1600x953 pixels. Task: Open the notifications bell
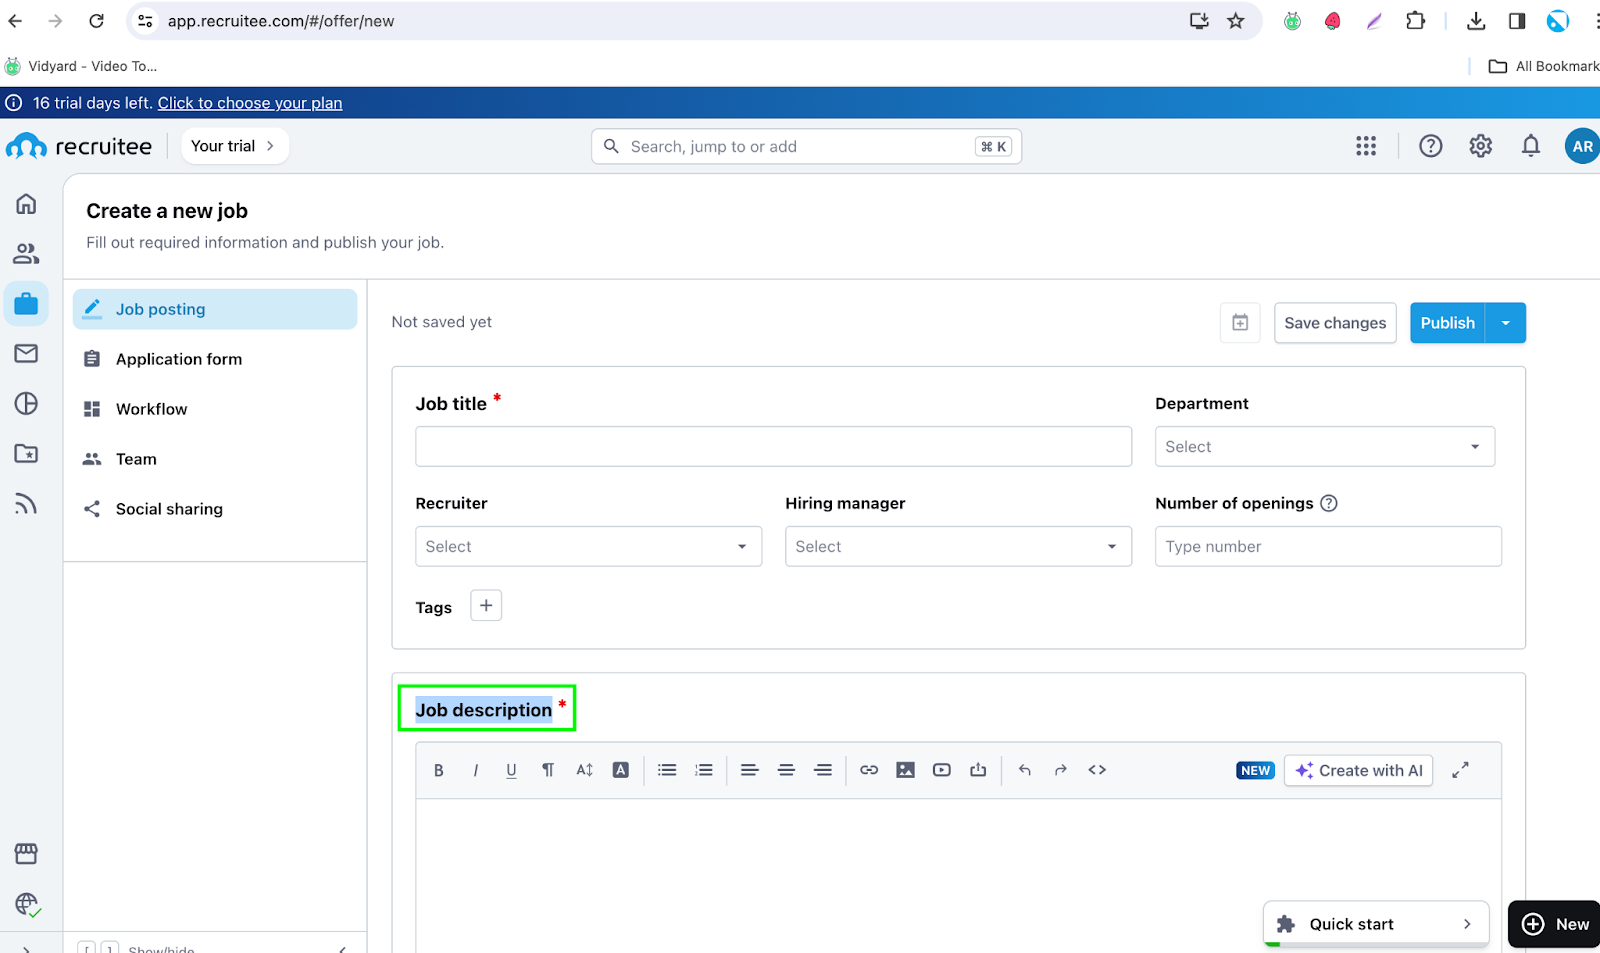[1530, 146]
